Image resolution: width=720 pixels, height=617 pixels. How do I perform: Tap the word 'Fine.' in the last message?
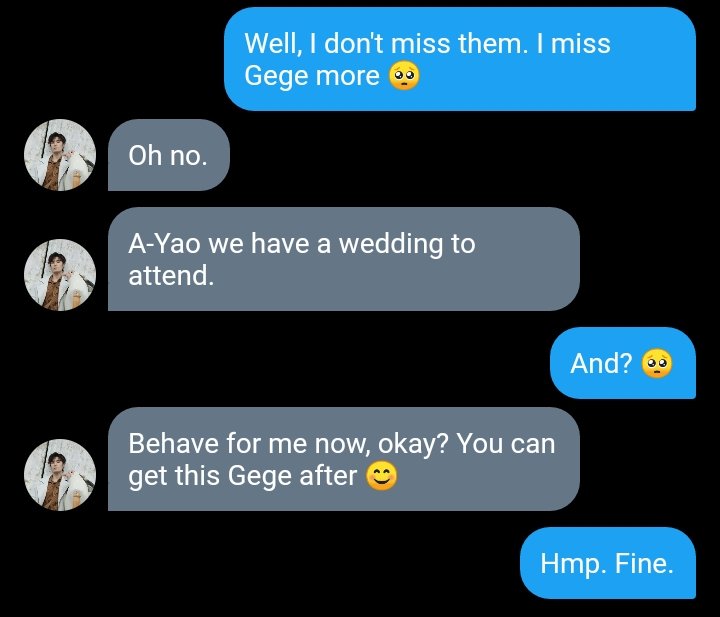click(x=644, y=563)
